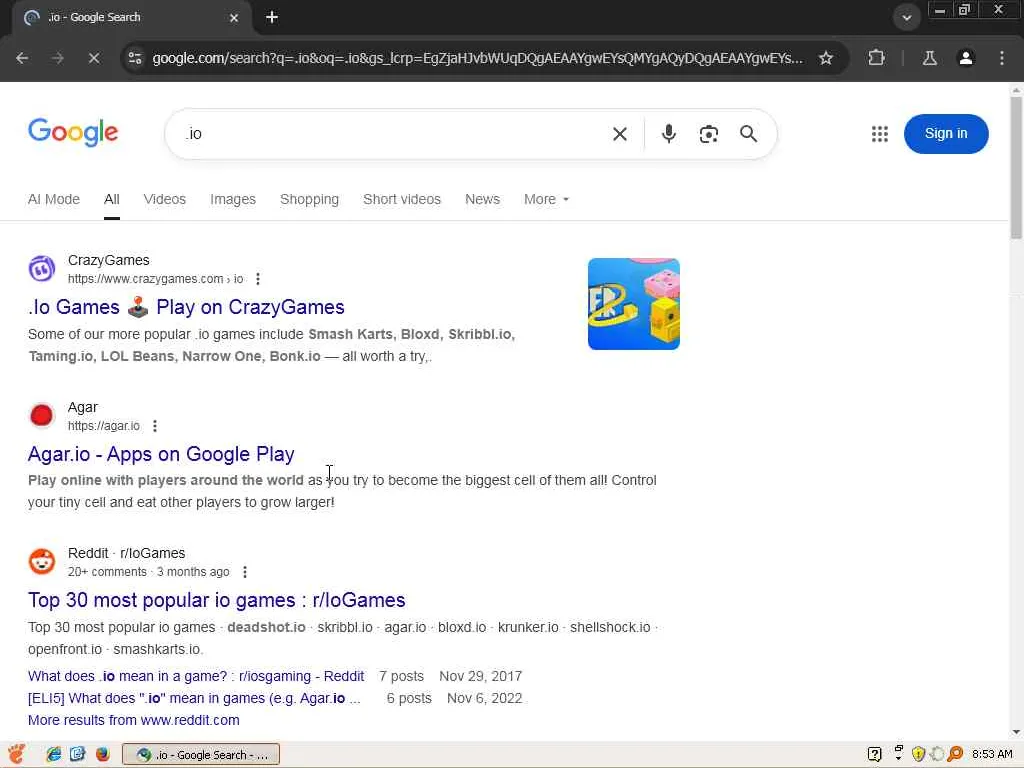1024x768 pixels.
Task: Switch to Videos tab
Action: (165, 199)
